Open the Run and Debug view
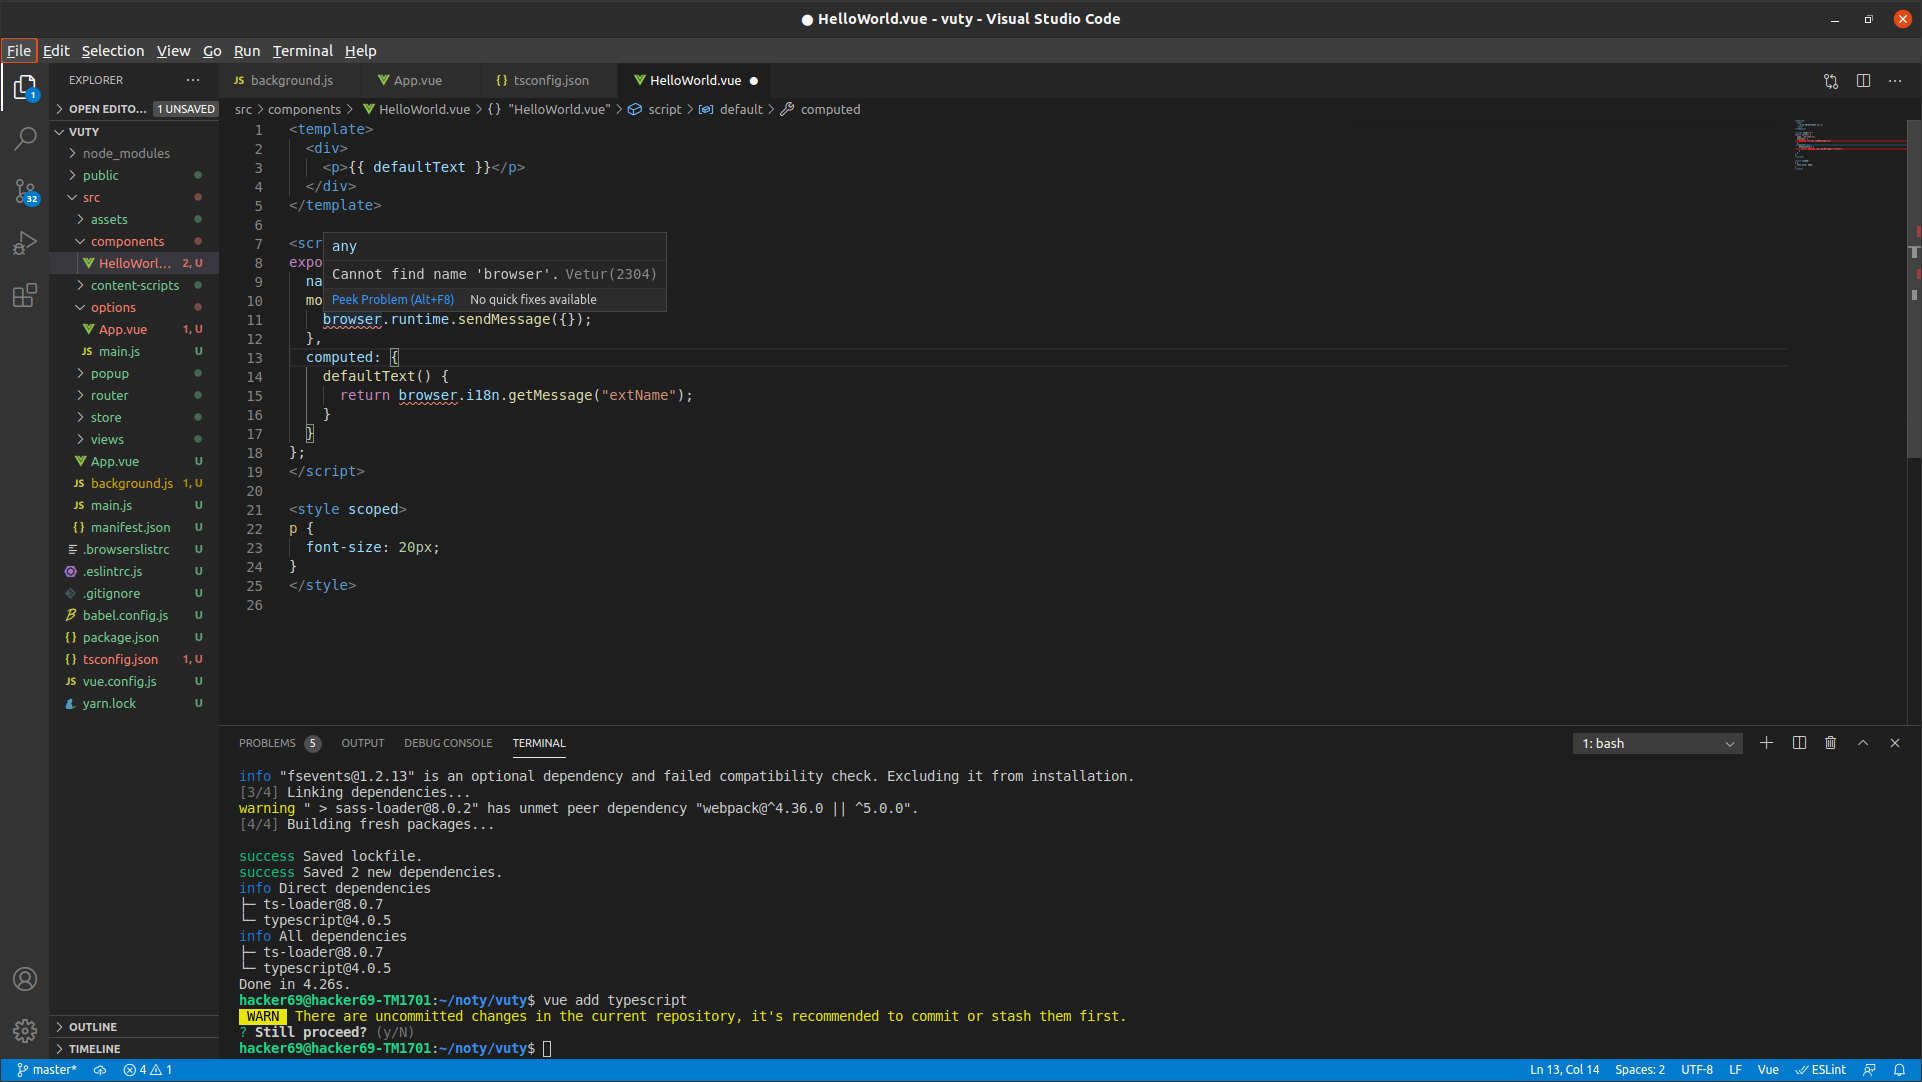The width and height of the screenshot is (1922, 1082). (x=25, y=243)
